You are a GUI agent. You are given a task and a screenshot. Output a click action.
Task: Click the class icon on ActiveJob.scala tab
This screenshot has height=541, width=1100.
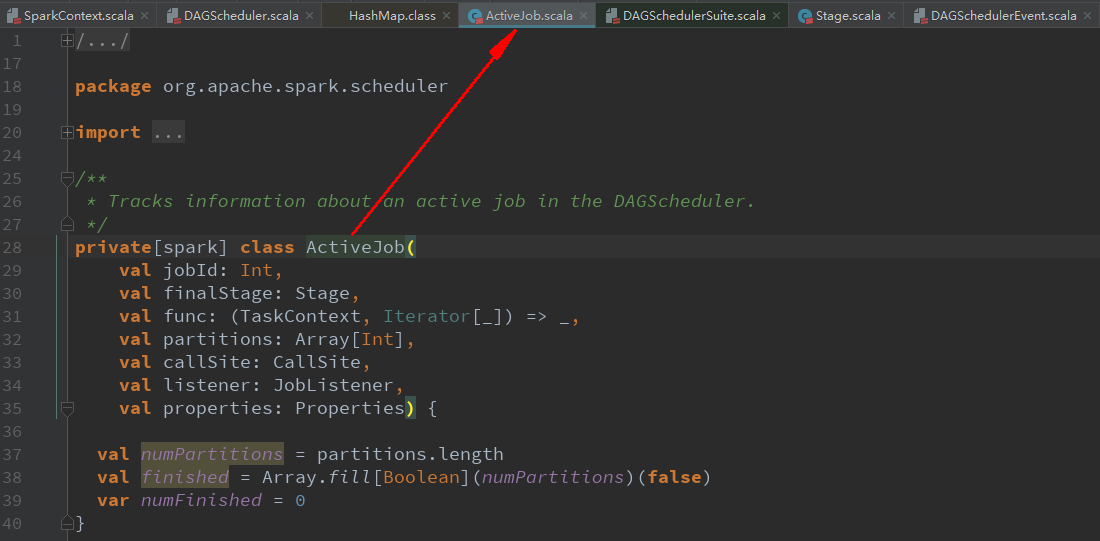tap(475, 15)
